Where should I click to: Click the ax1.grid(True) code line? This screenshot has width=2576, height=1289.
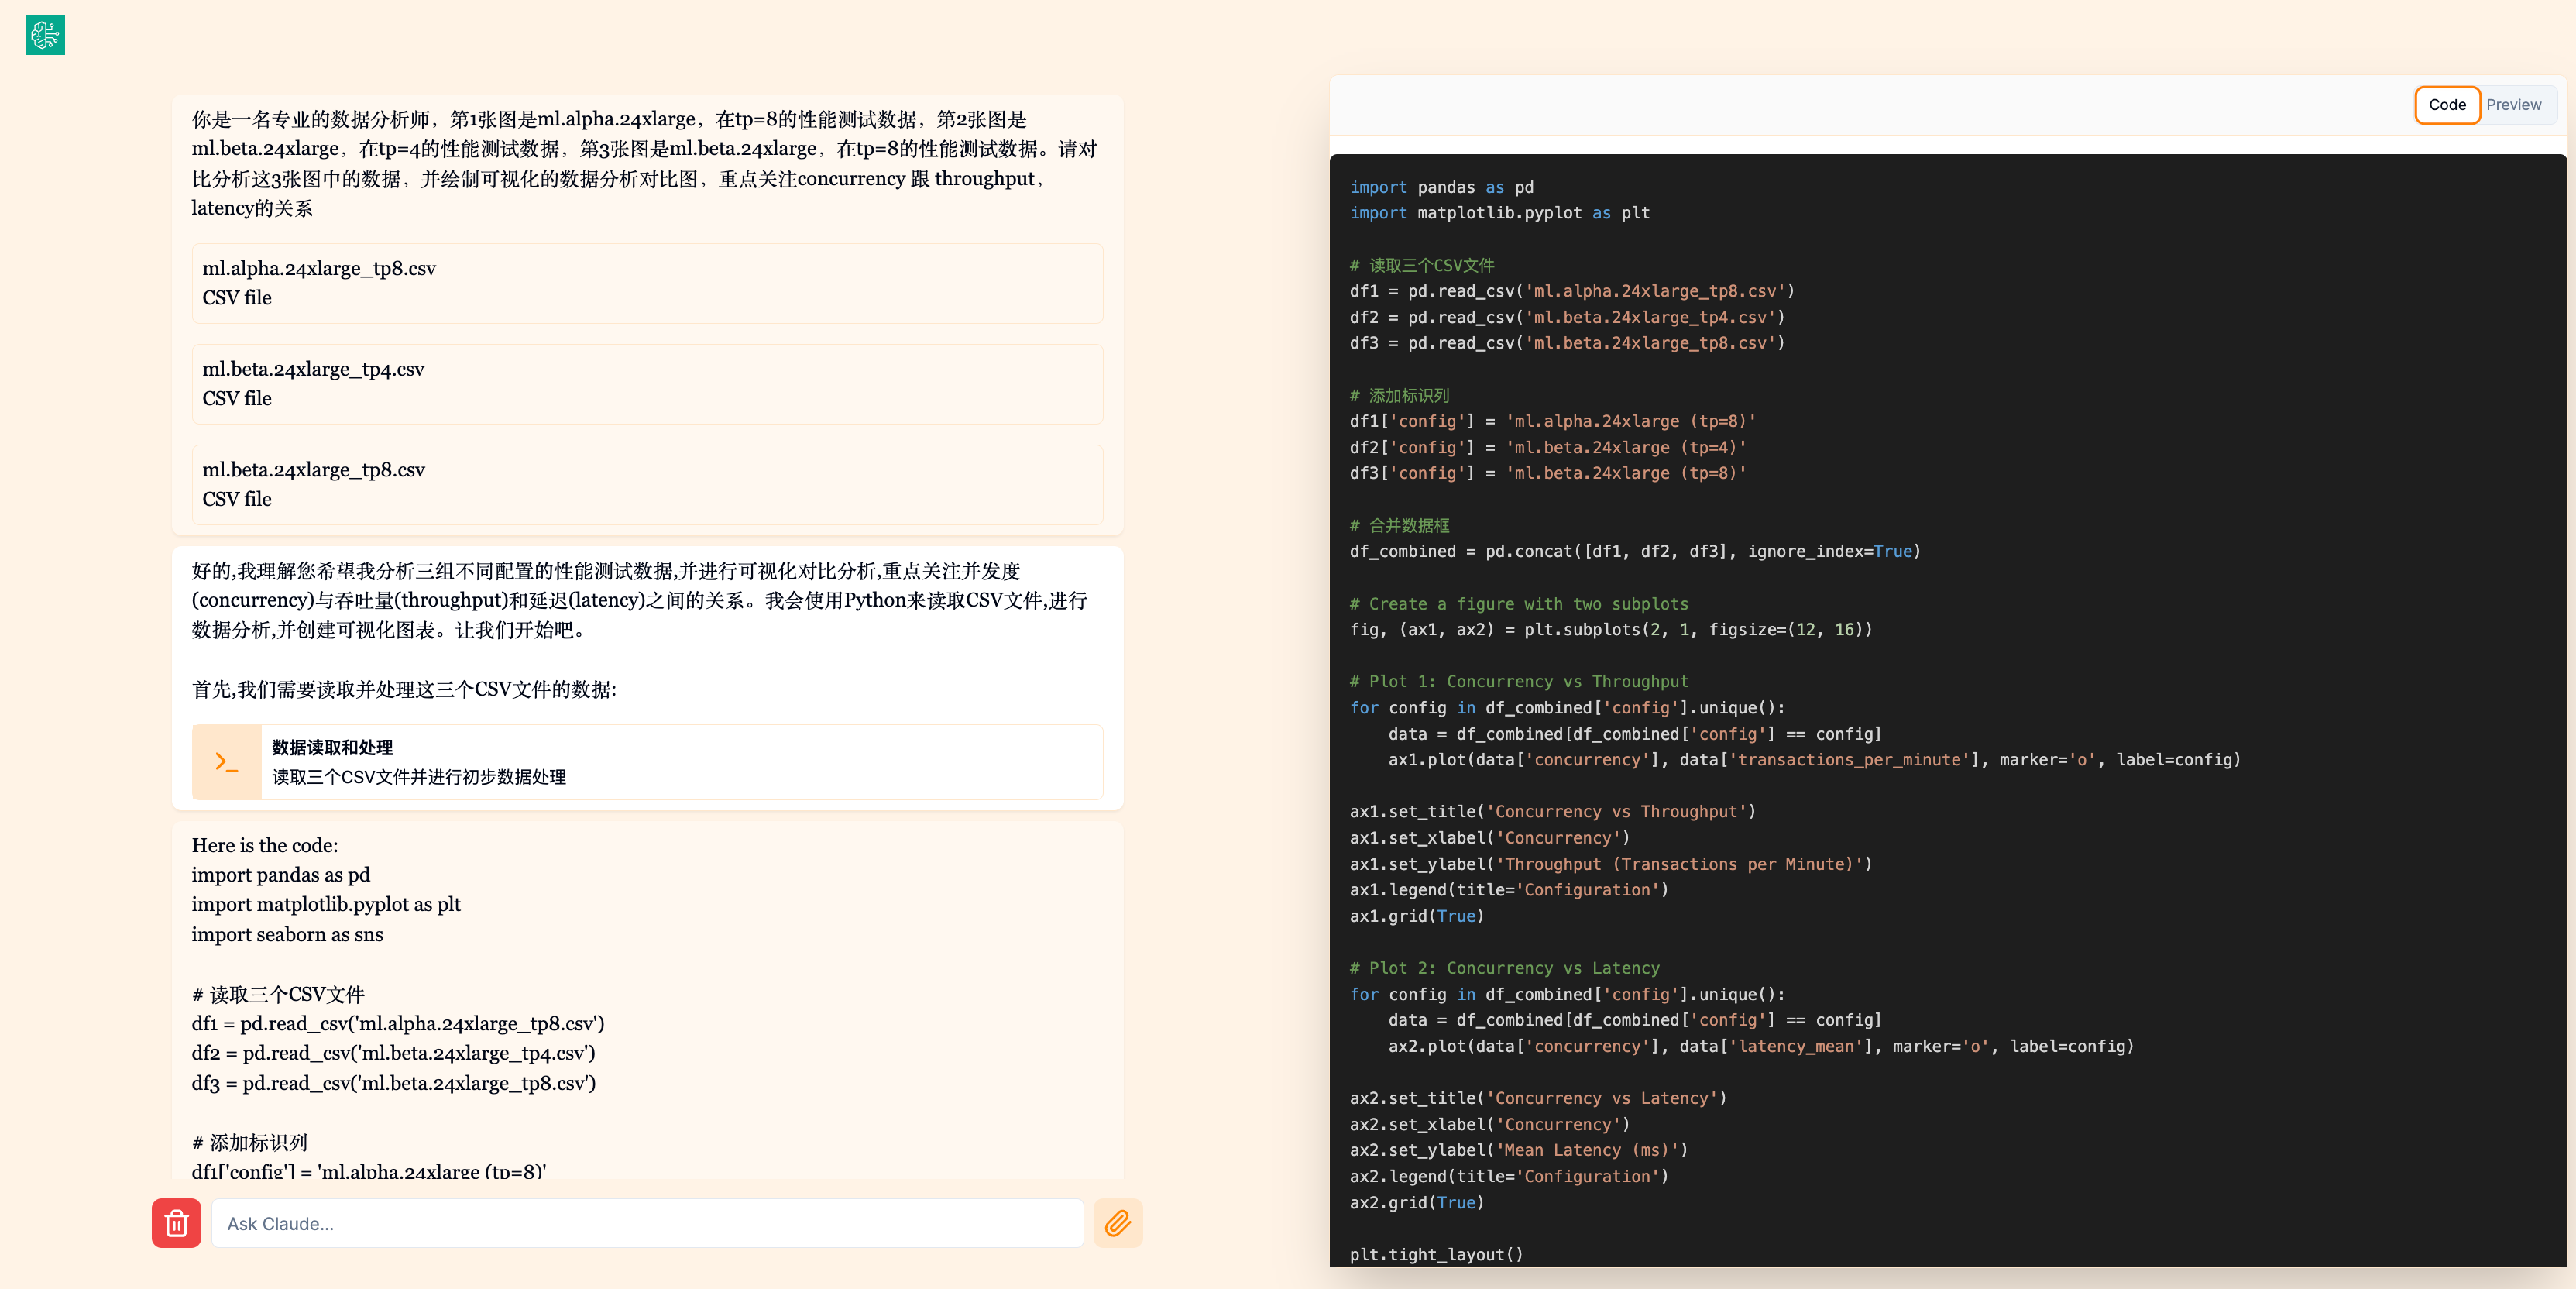click(1417, 916)
